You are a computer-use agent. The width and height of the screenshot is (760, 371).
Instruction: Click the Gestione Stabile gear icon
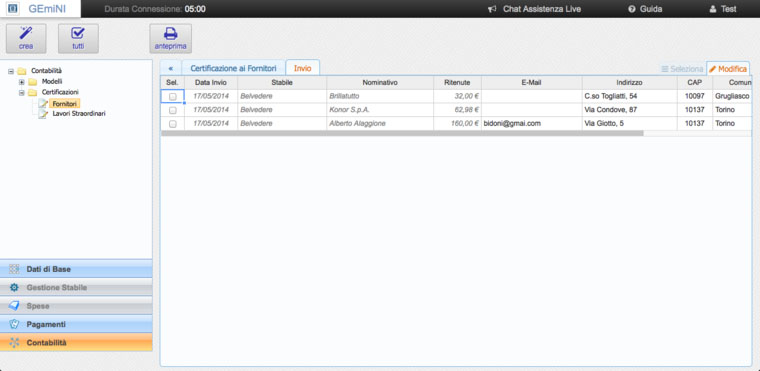click(15, 288)
